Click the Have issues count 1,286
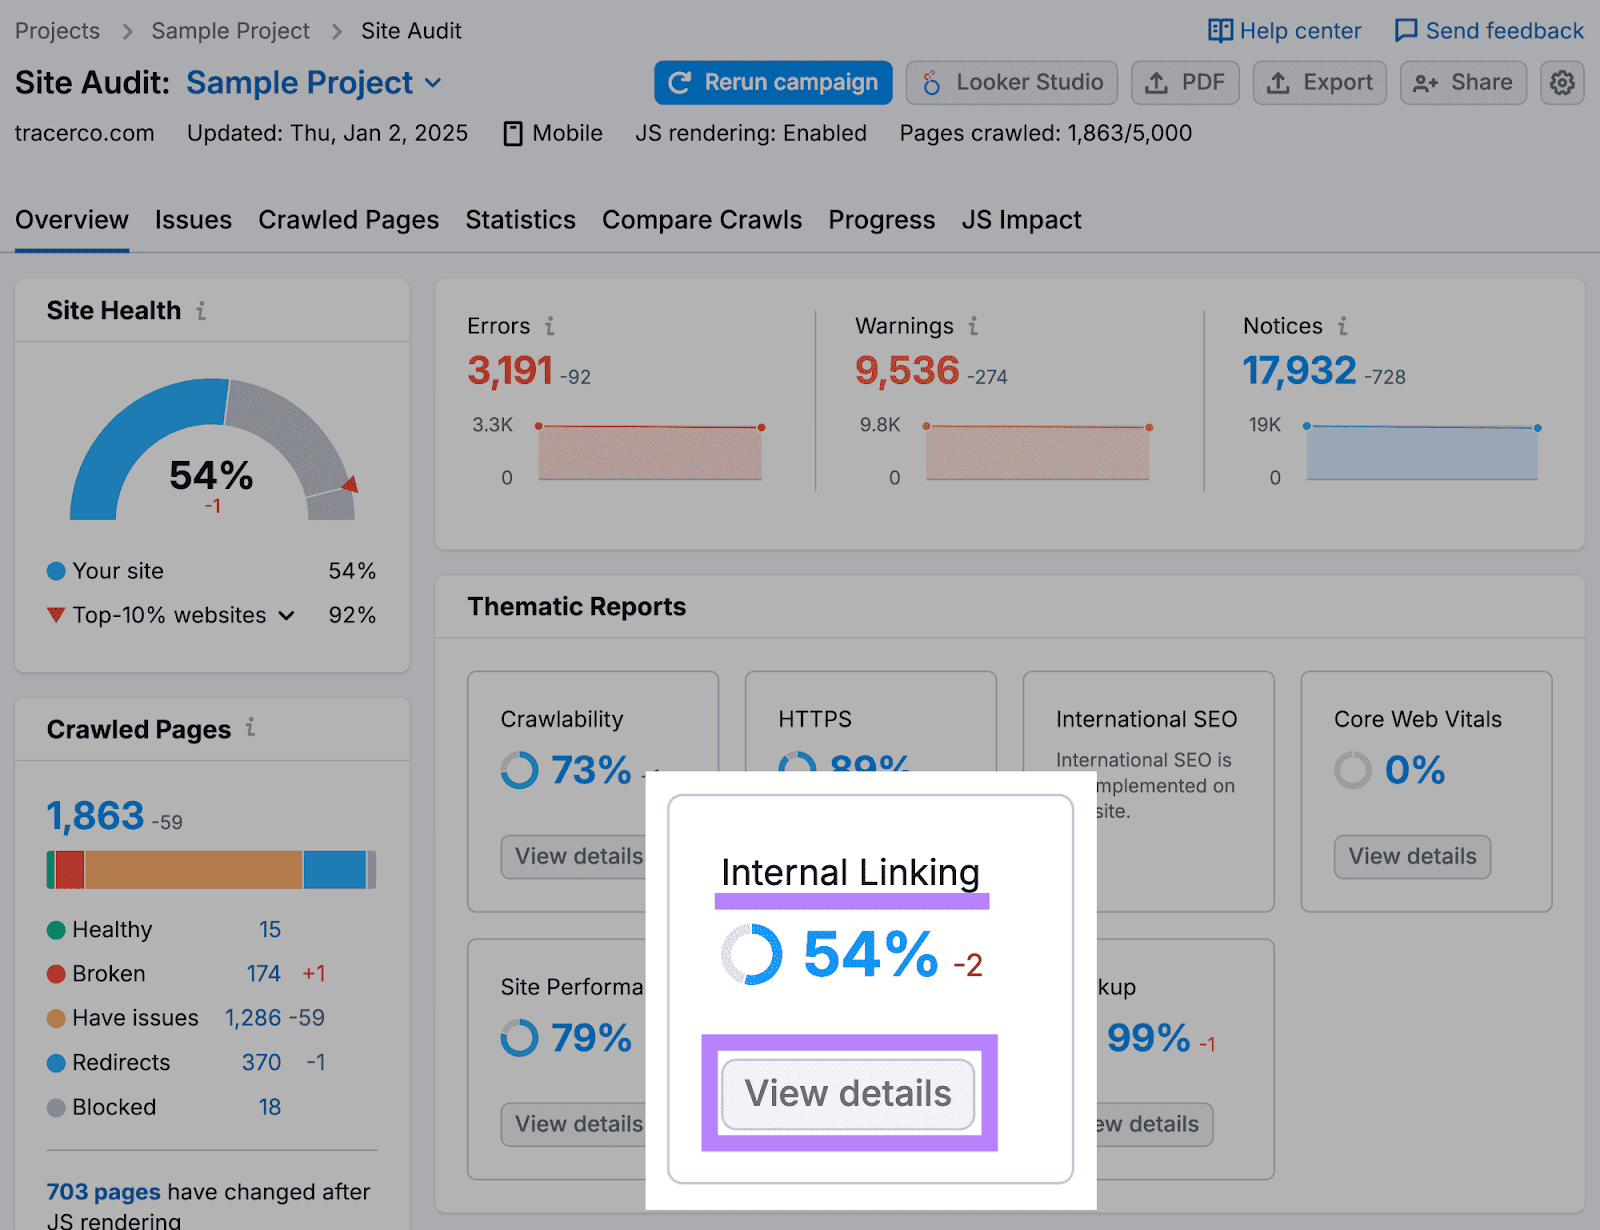 point(253,1018)
